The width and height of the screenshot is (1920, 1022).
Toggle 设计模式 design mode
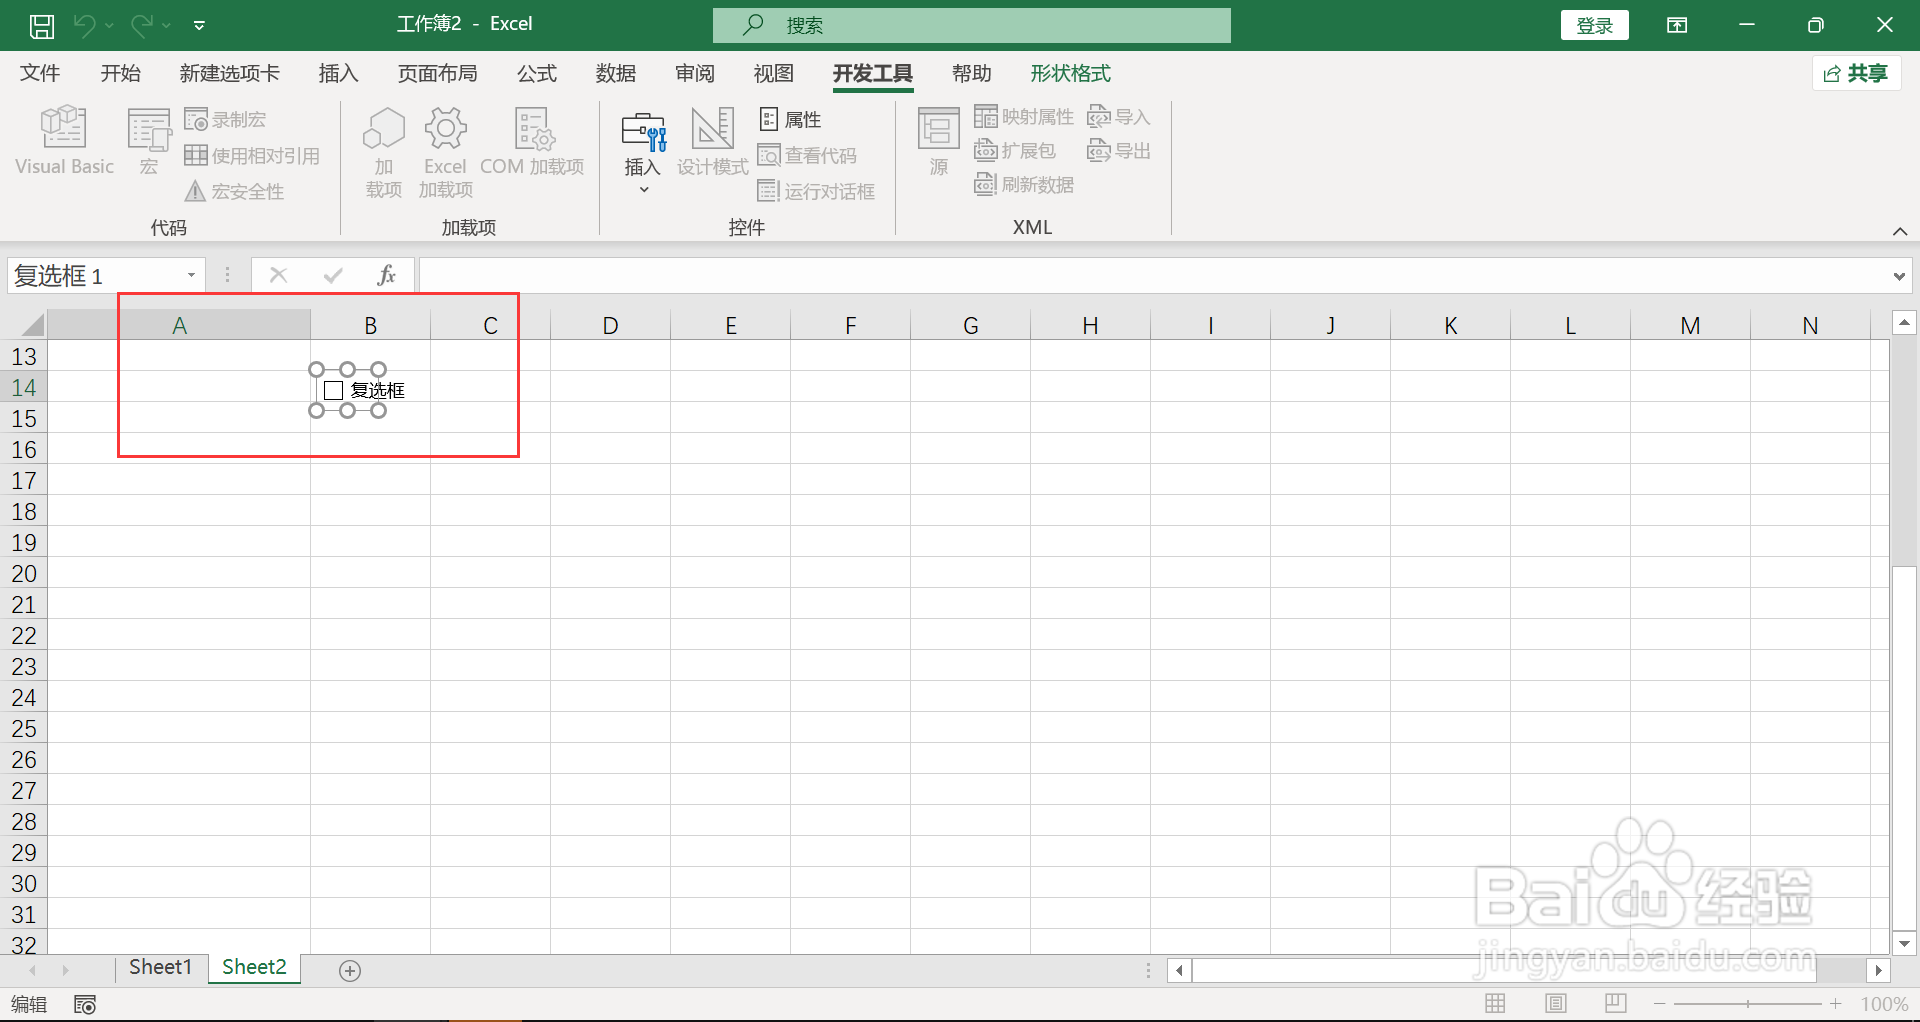pyautogui.click(x=713, y=142)
